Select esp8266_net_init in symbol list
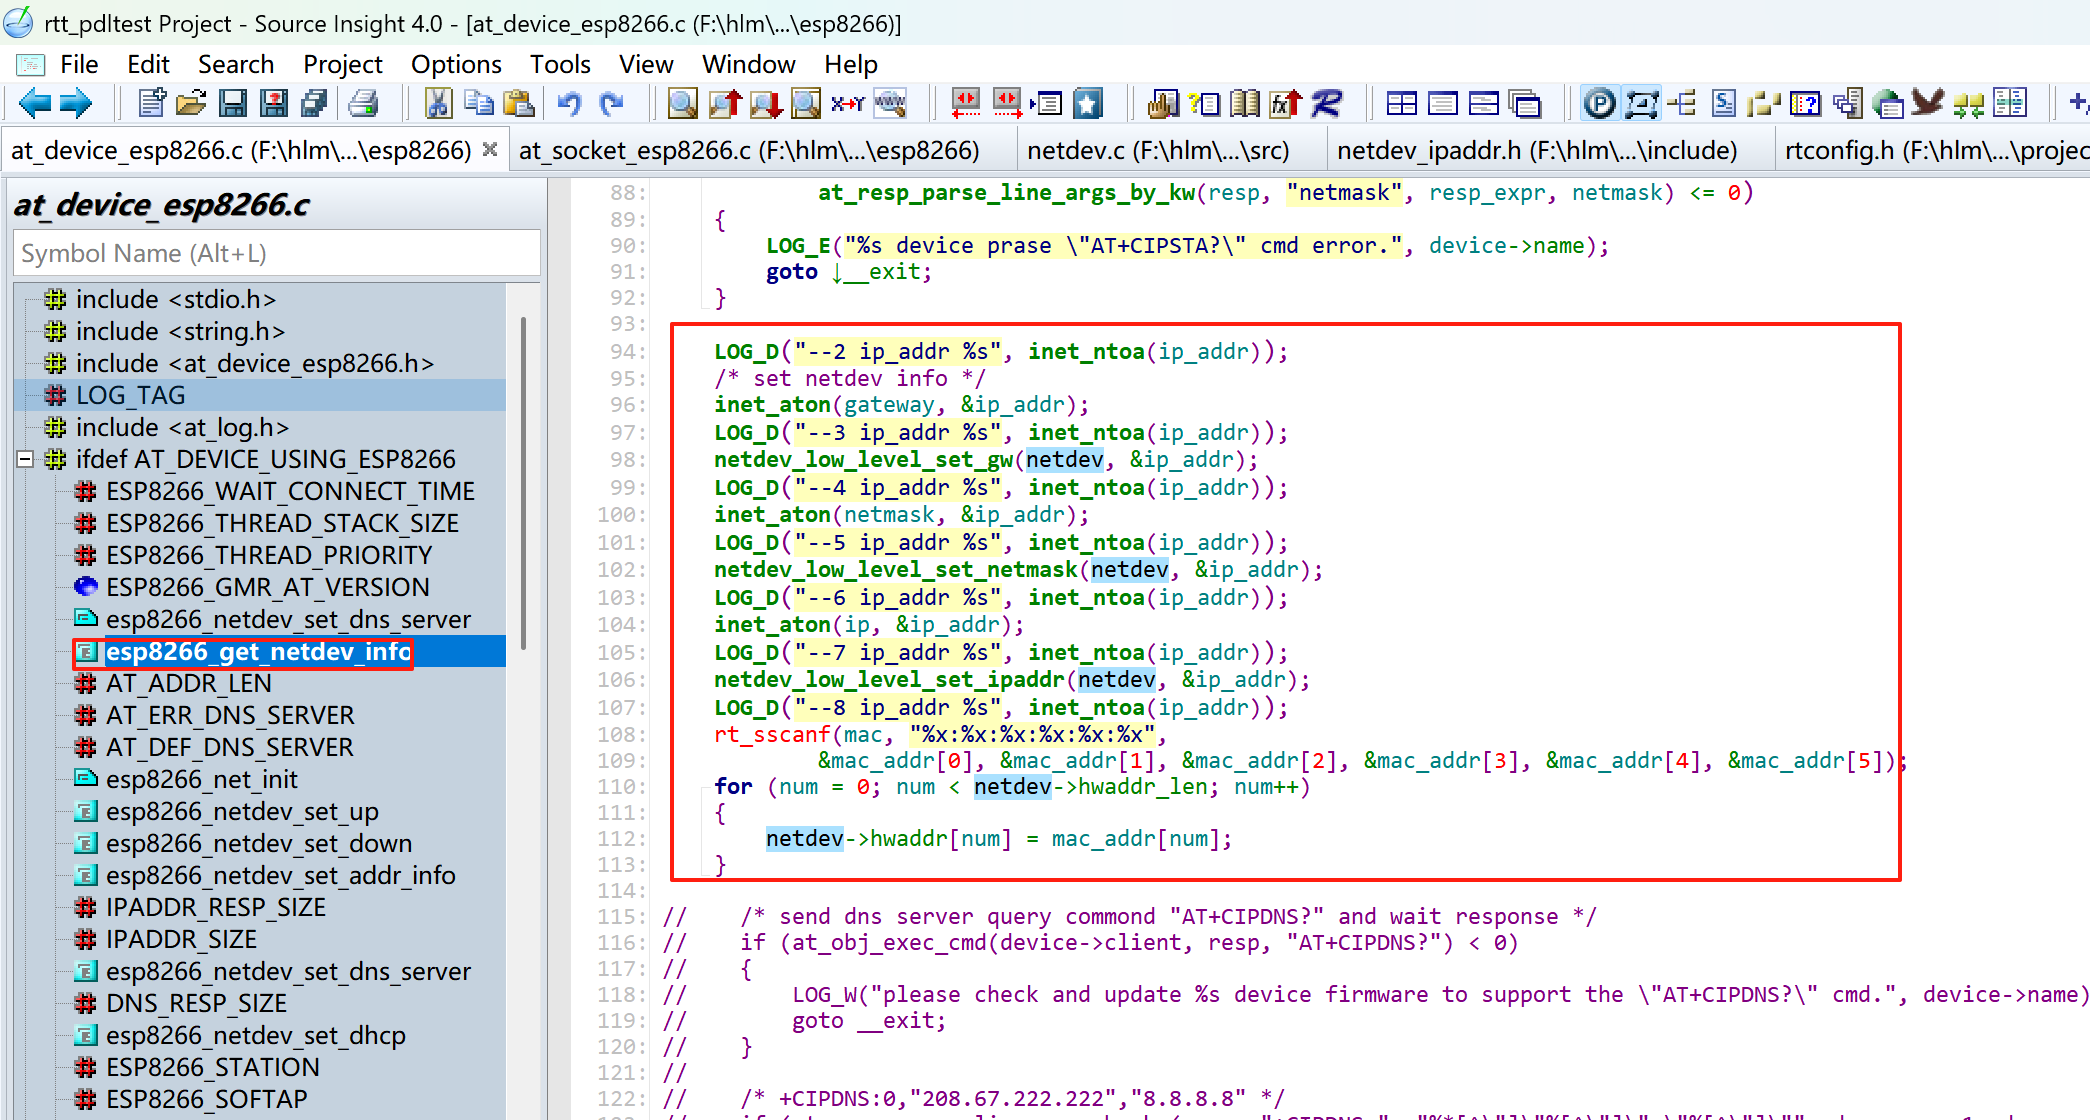This screenshot has height=1120, width=2090. click(201, 779)
